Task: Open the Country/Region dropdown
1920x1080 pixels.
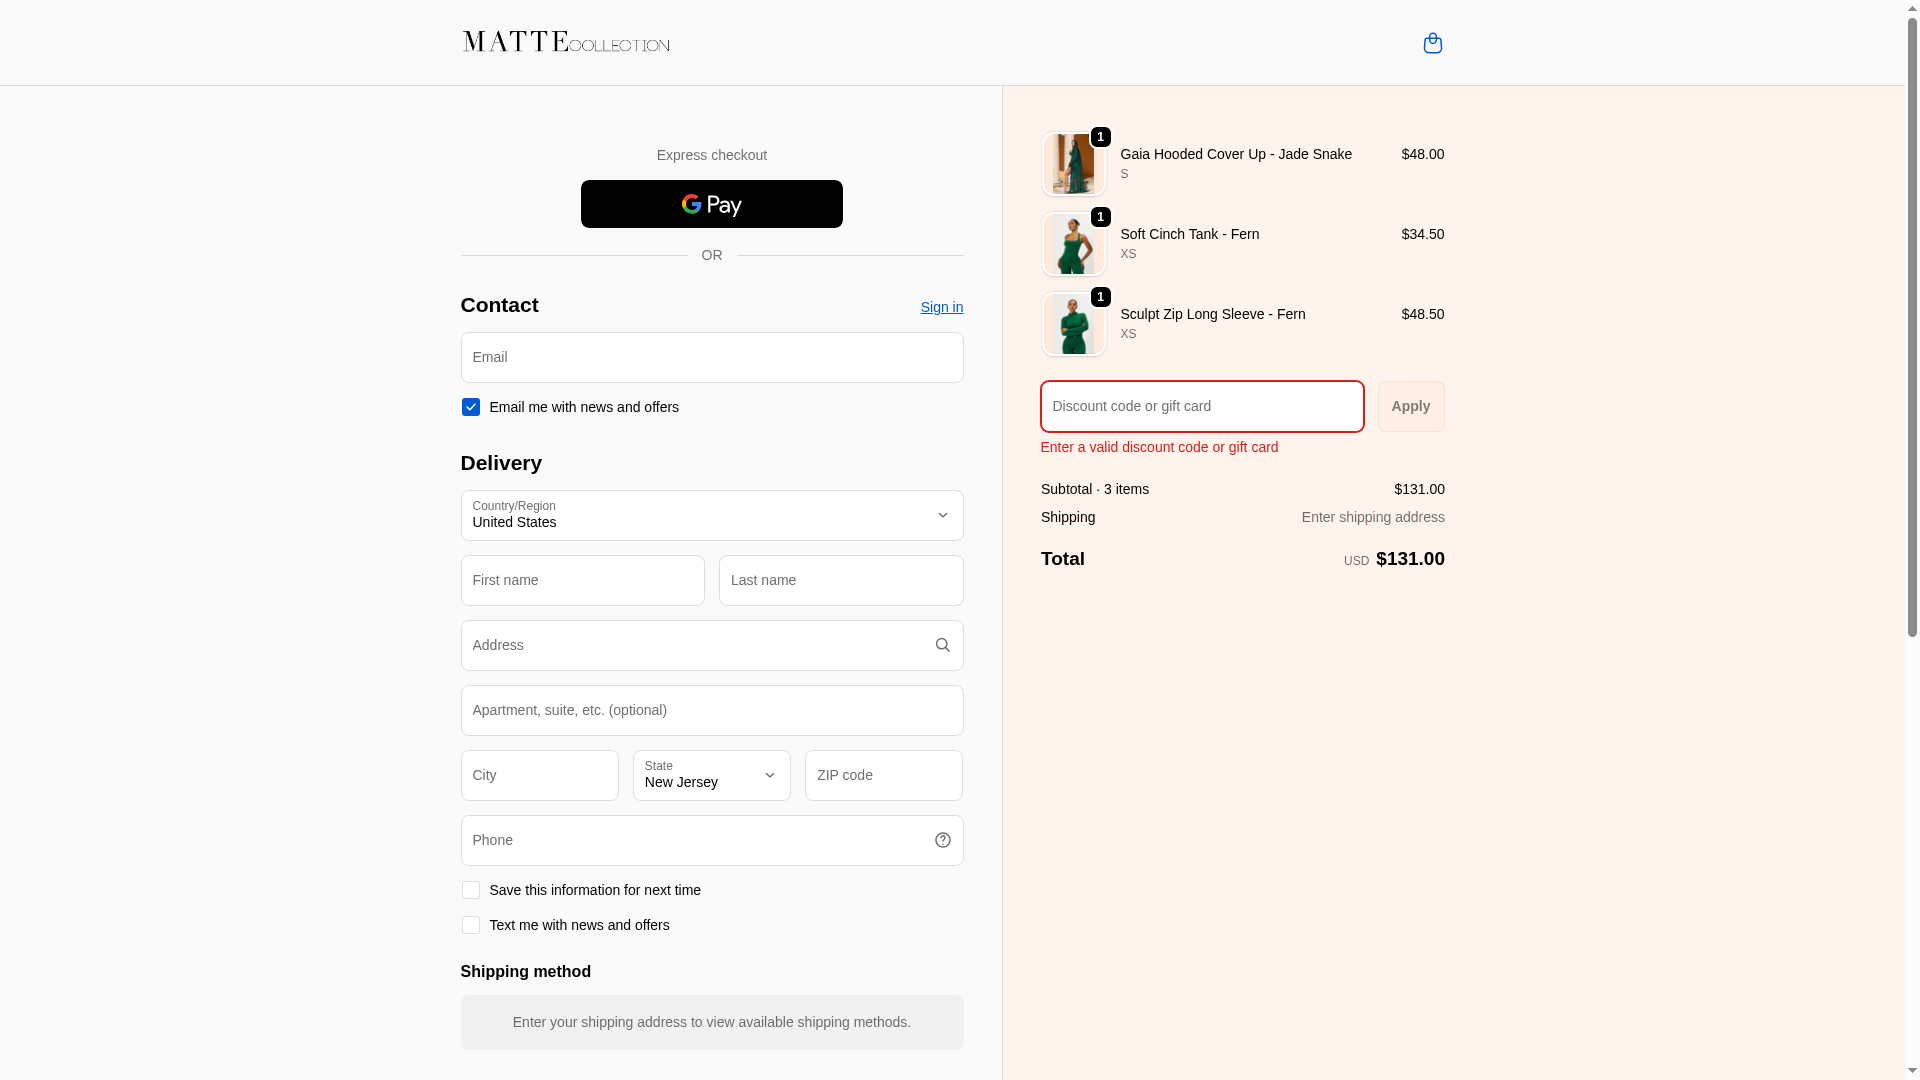Action: point(711,515)
